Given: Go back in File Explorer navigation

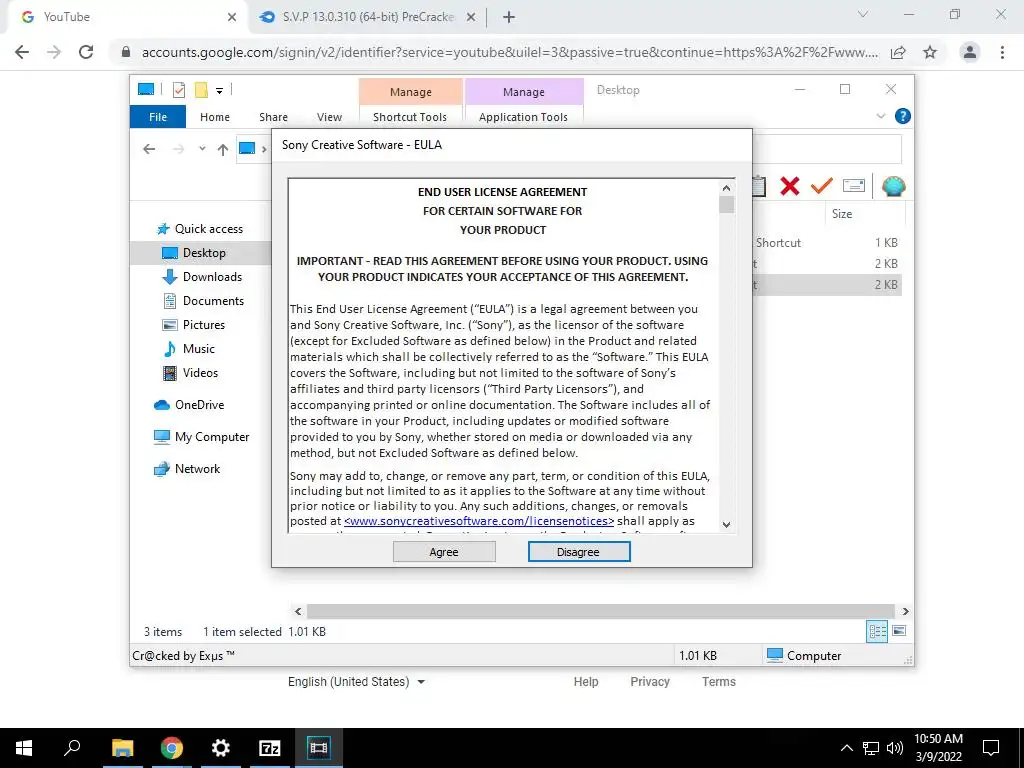Looking at the screenshot, I should point(149,150).
